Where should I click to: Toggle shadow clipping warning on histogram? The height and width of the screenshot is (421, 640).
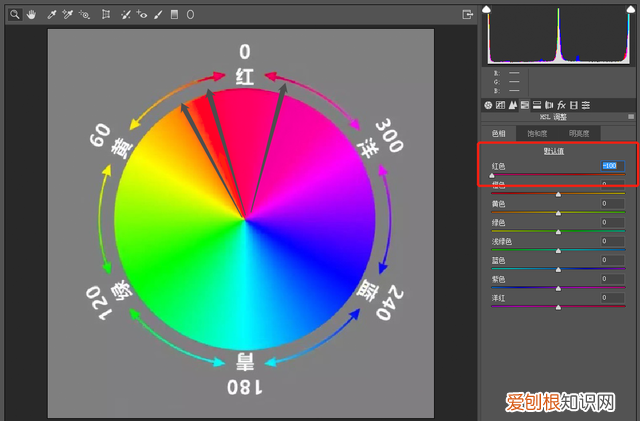487,10
